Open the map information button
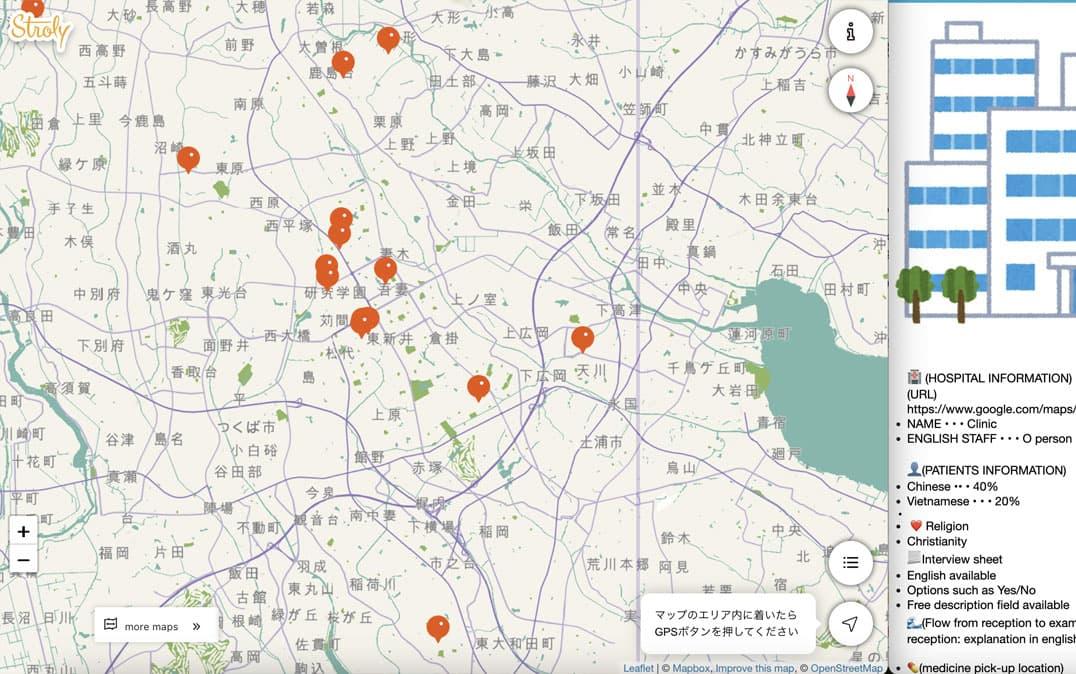The image size is (1076, 674). [850, 32]
